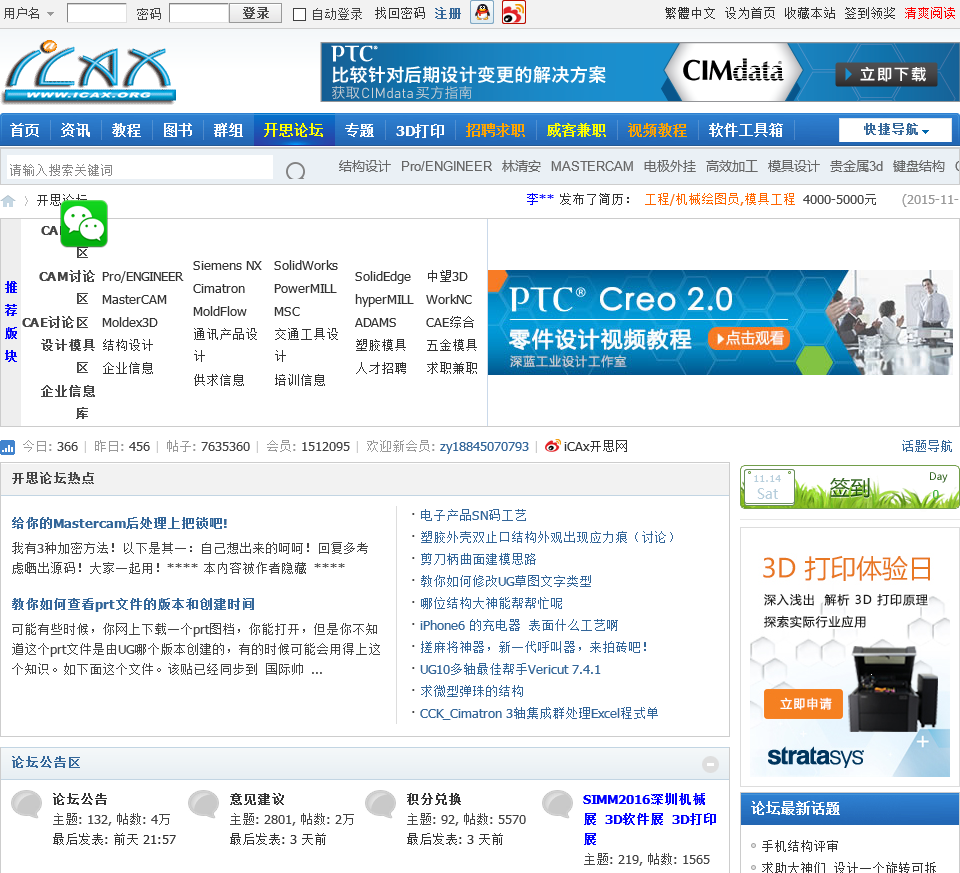Click the speech bubble icon for SIMM2016深圳机械展
960x873 pixels.
pyautogui.click(x=558, y=804)
